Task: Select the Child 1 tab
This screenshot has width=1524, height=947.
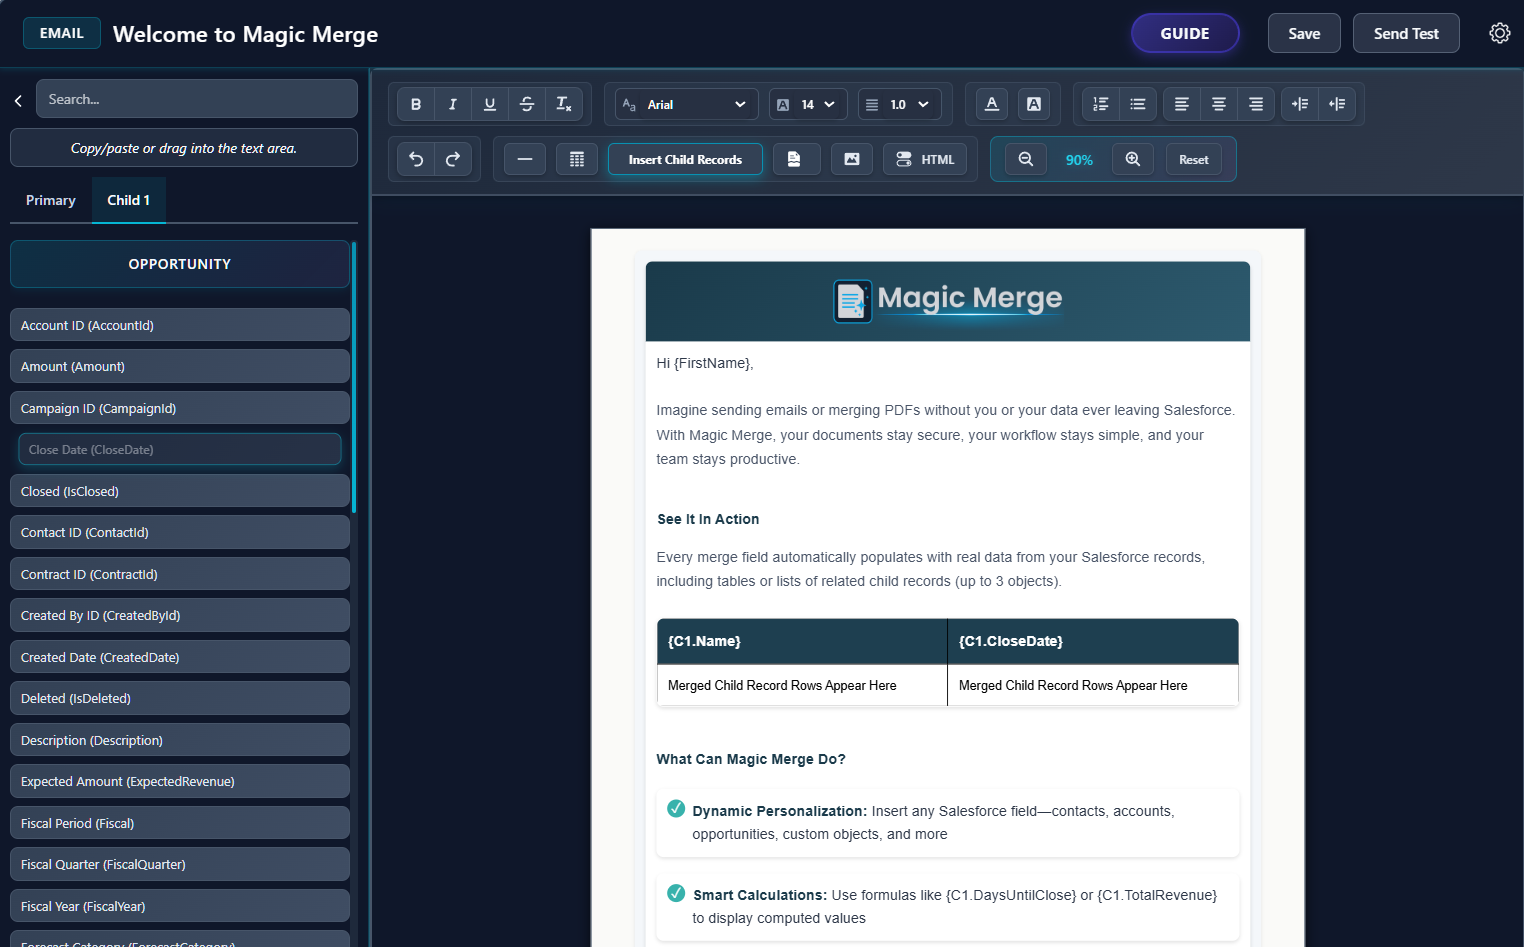Action: click(128, 200)
